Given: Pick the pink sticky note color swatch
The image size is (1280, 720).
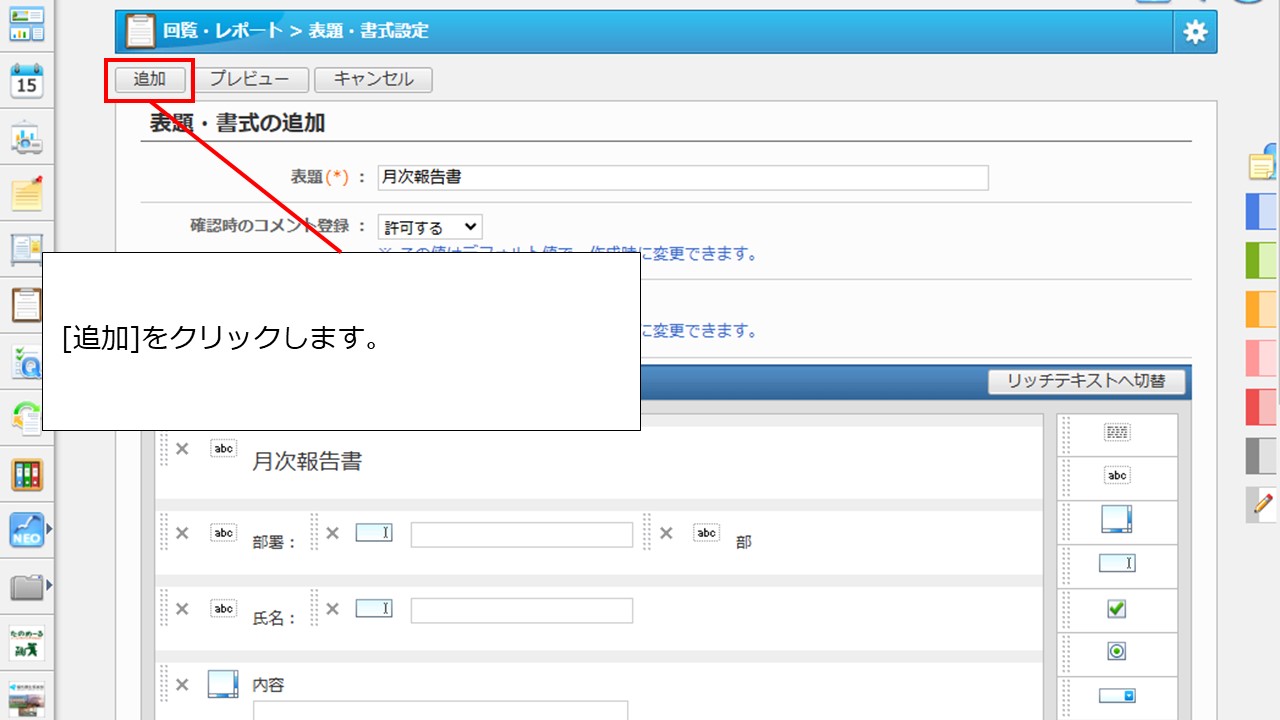Looking at the screenshot, I should (x=1262, y=358).
